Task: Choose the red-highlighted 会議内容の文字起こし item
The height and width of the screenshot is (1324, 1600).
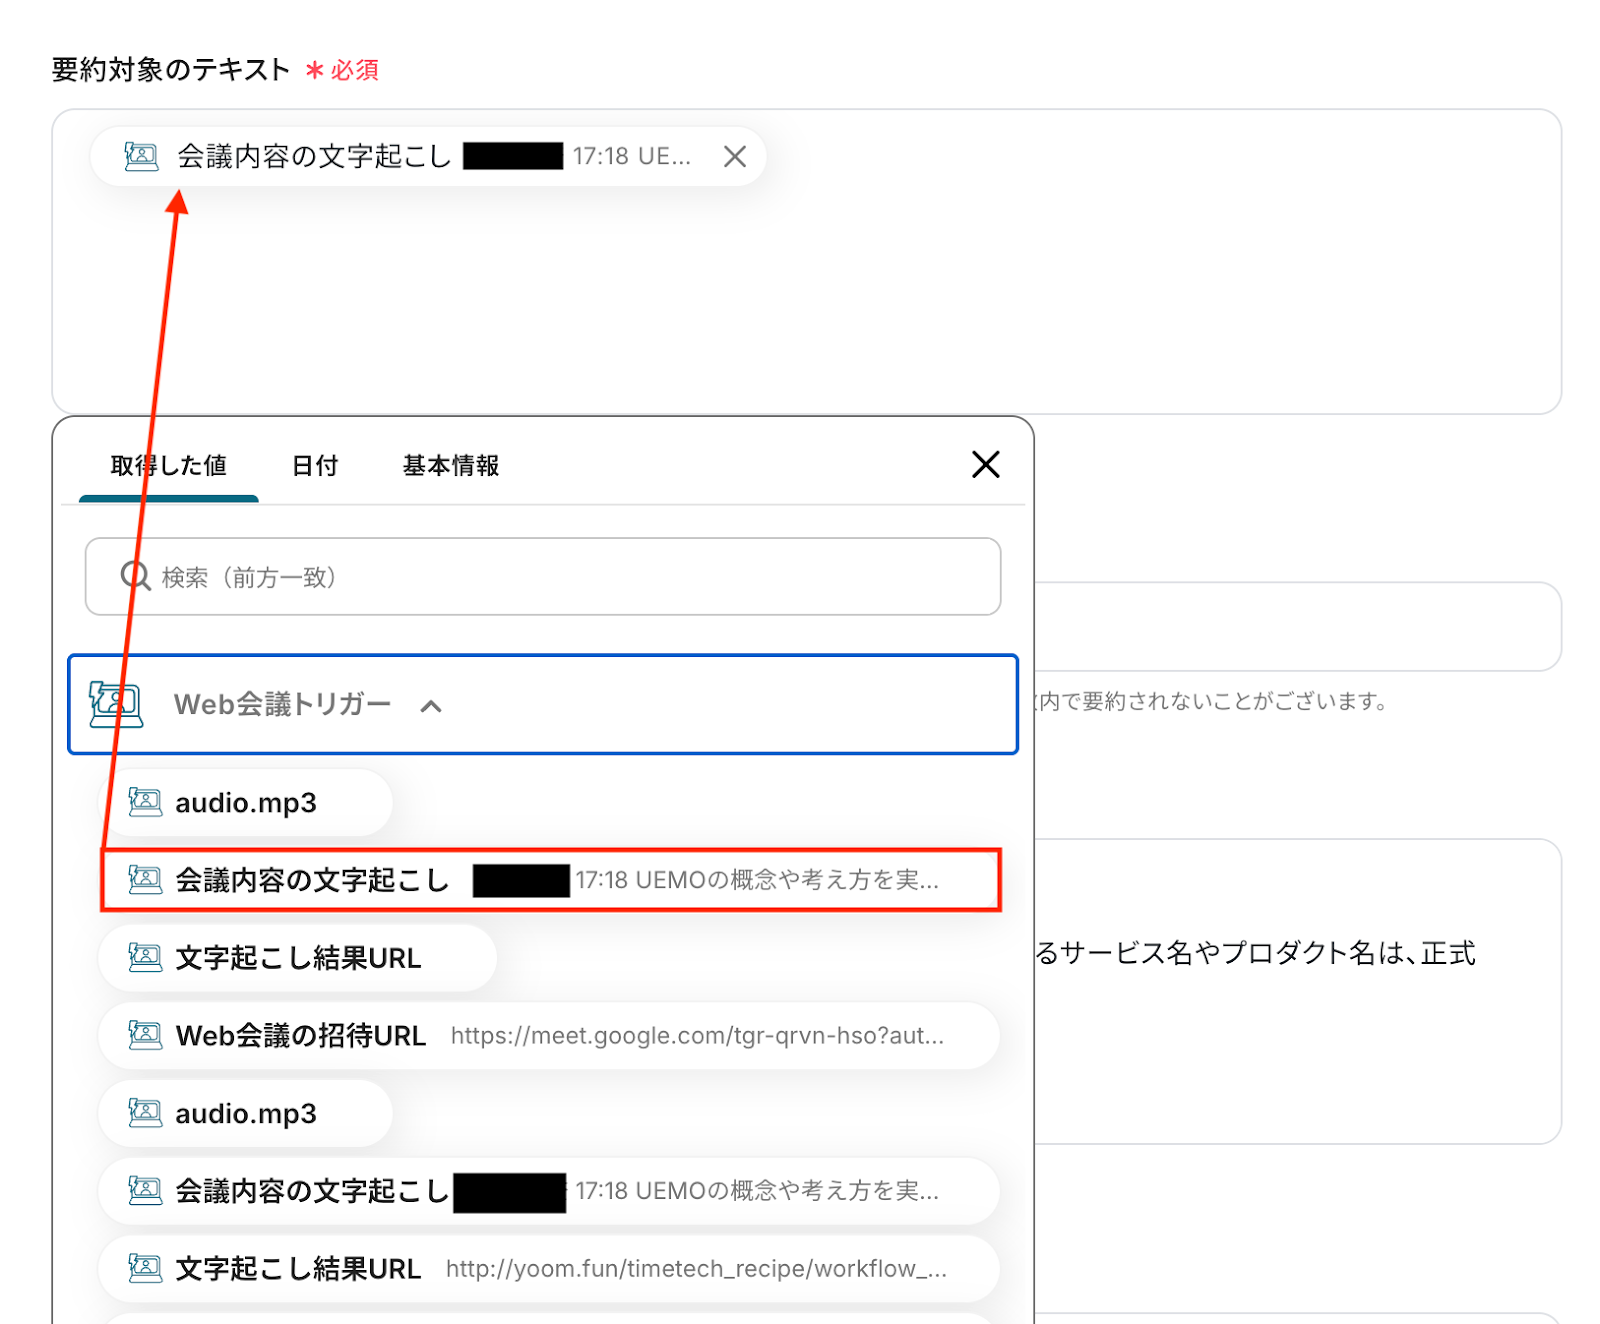Action: (550, 880)
